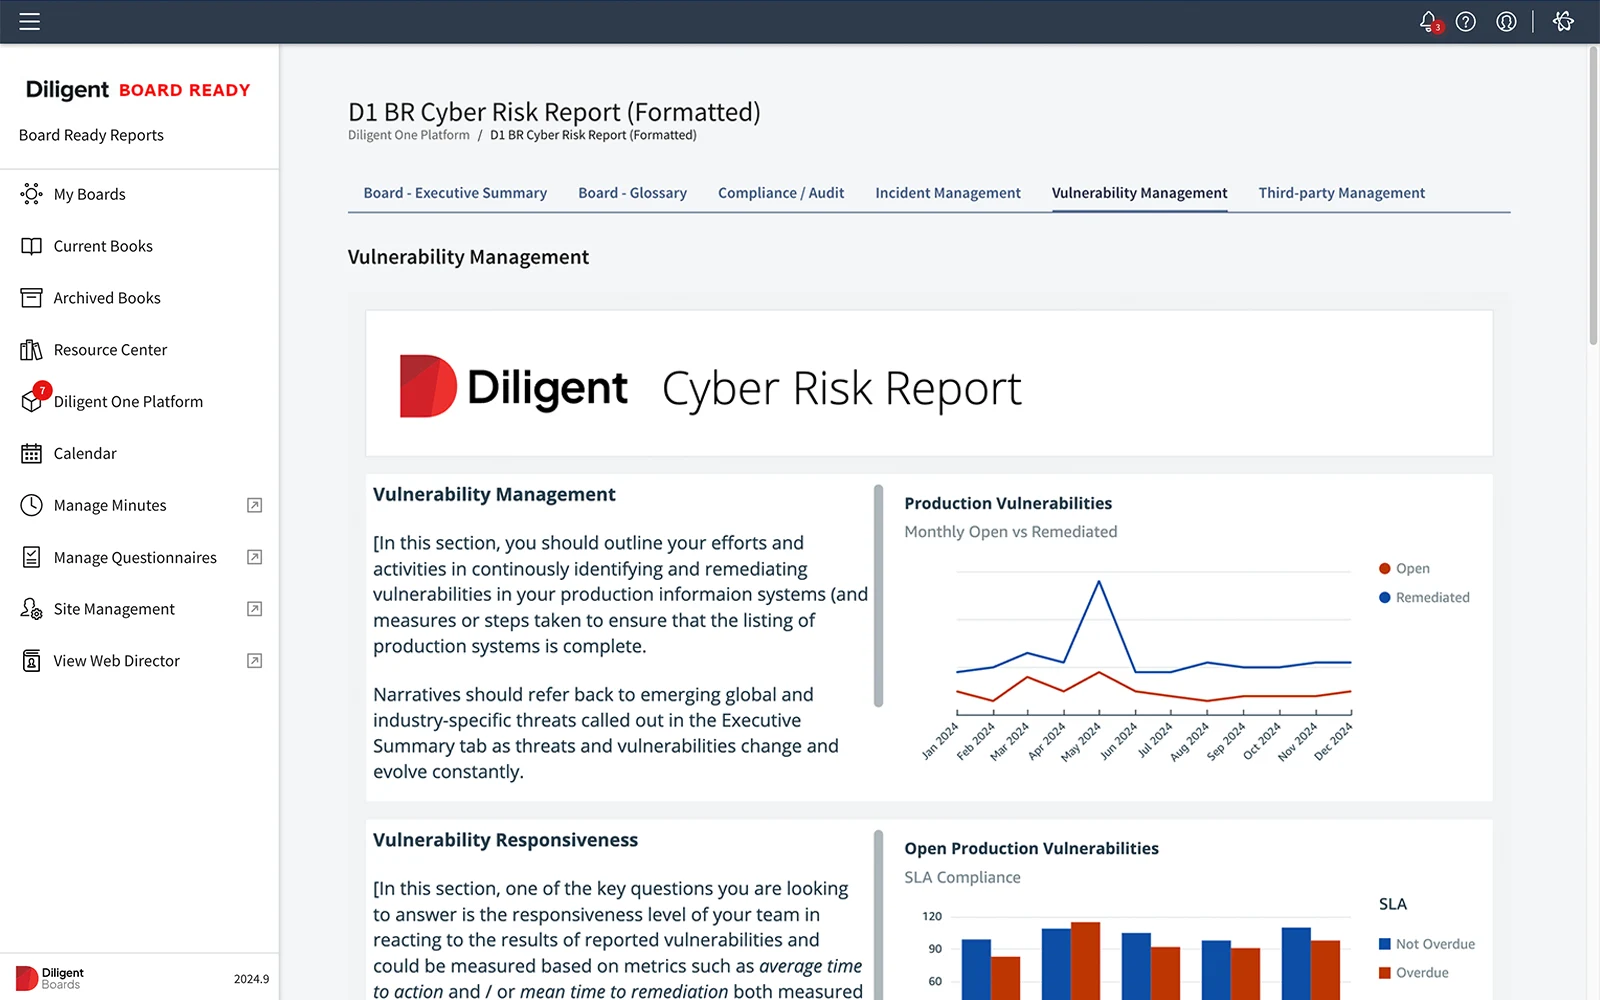The height and width of the screenshot is (1000, 1600).
Task: Open the Compliance / Audit tab
Action: tap(781, 193)
